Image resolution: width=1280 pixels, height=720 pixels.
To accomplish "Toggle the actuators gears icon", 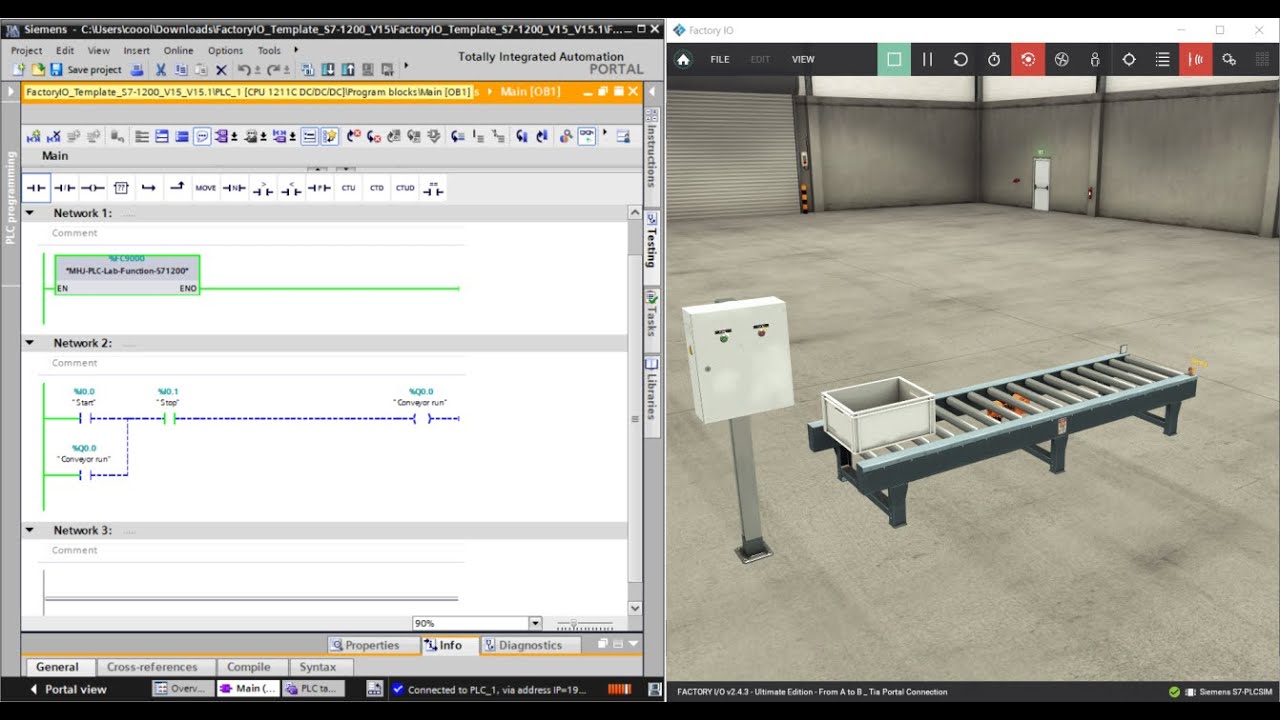I will point(1229,59).
